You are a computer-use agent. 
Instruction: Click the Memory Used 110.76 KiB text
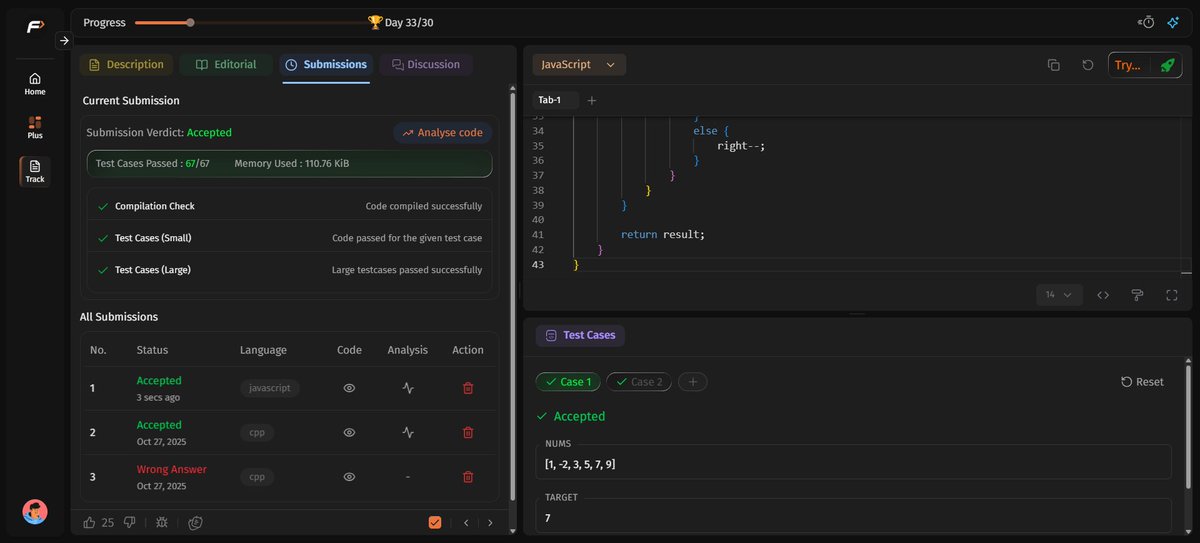coord(291,163)
